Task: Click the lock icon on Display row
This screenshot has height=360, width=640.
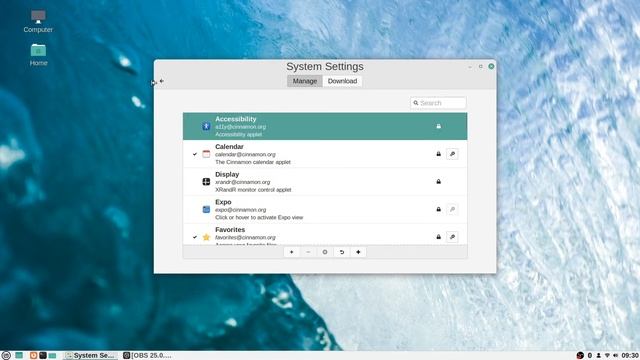Action: tap(438, 182)
